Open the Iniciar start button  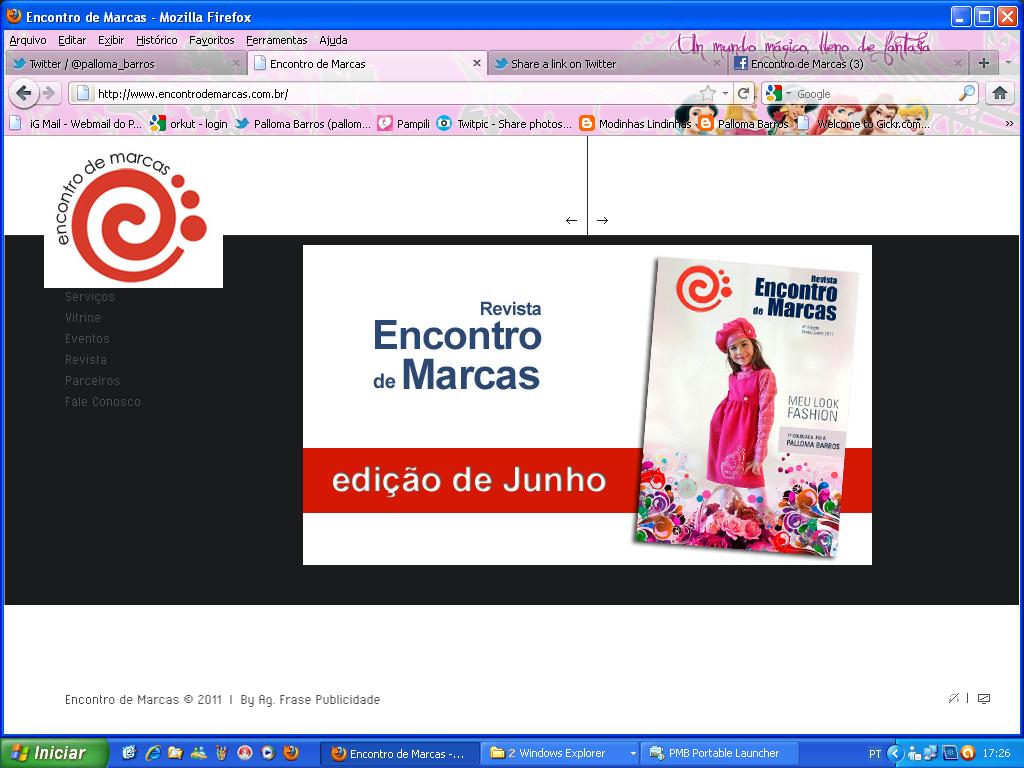55,753
